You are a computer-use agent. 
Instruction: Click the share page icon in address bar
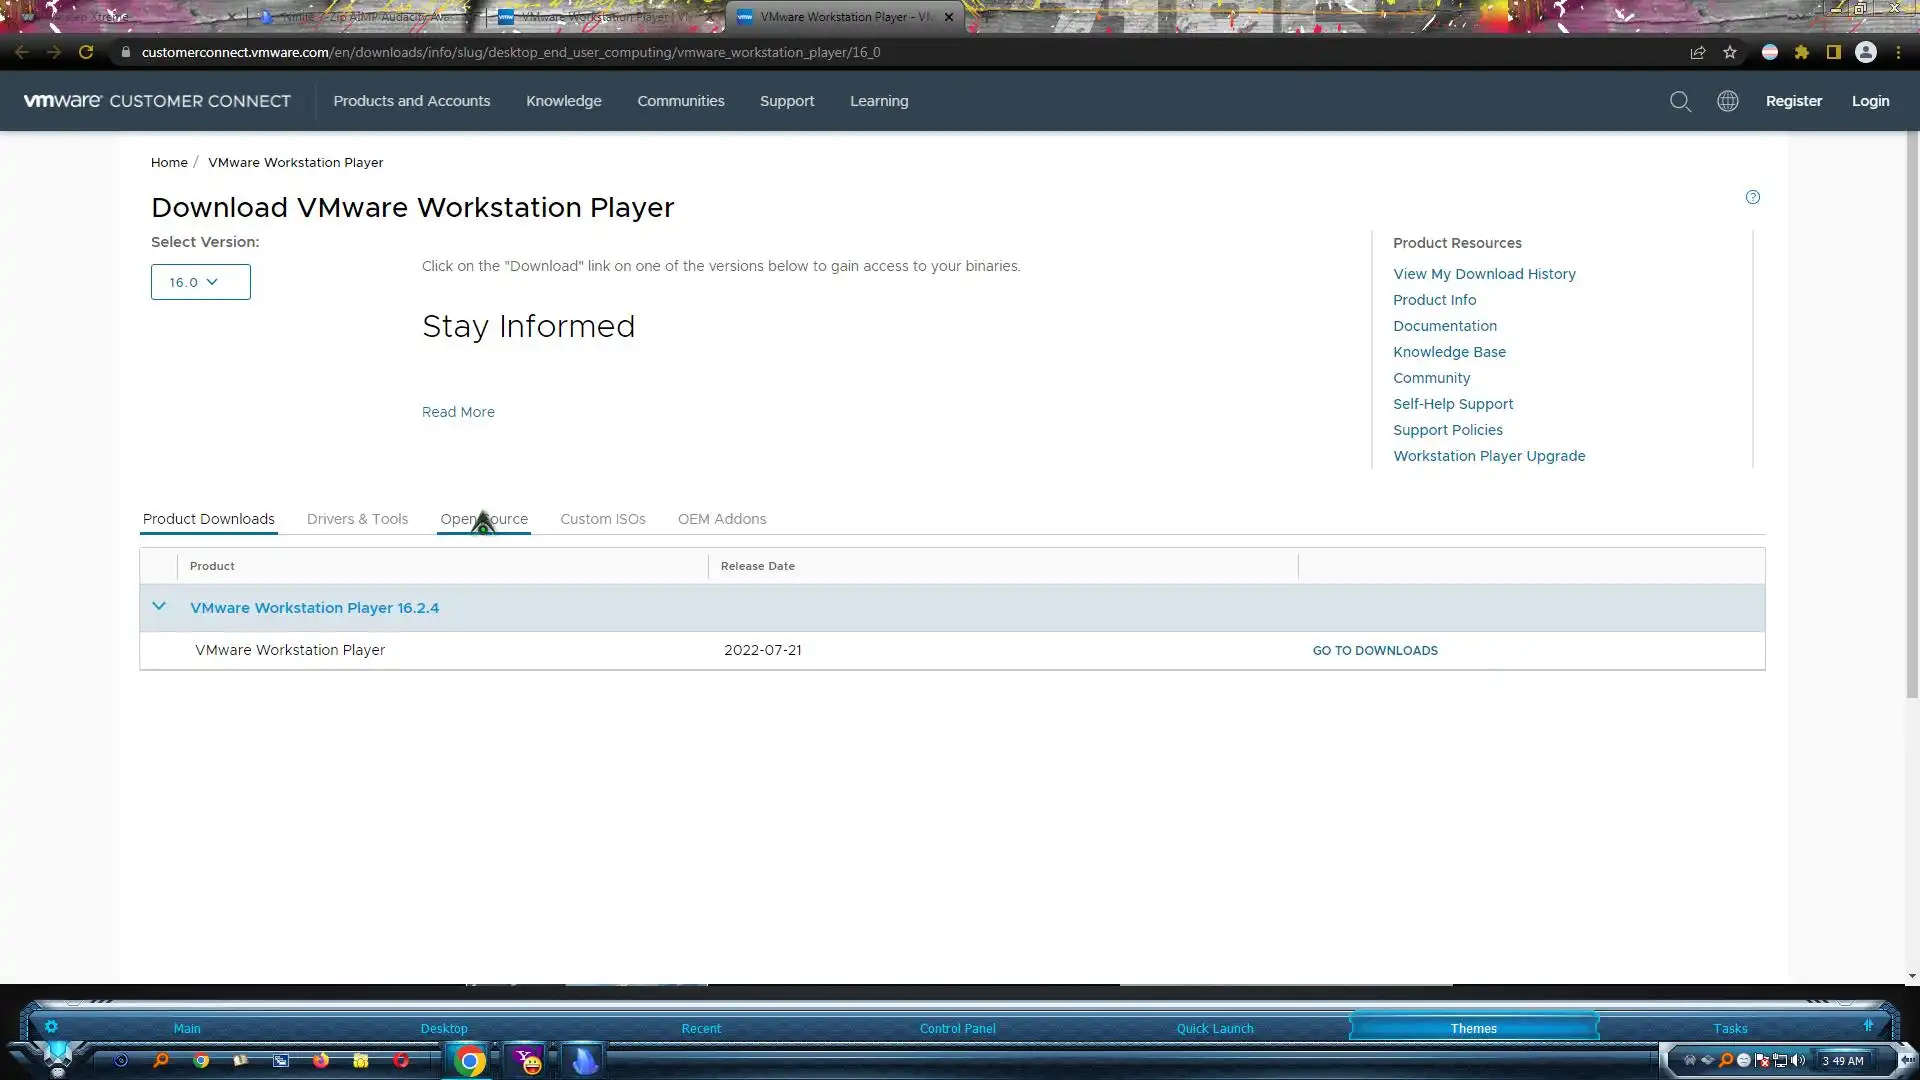coord(1697,52)
